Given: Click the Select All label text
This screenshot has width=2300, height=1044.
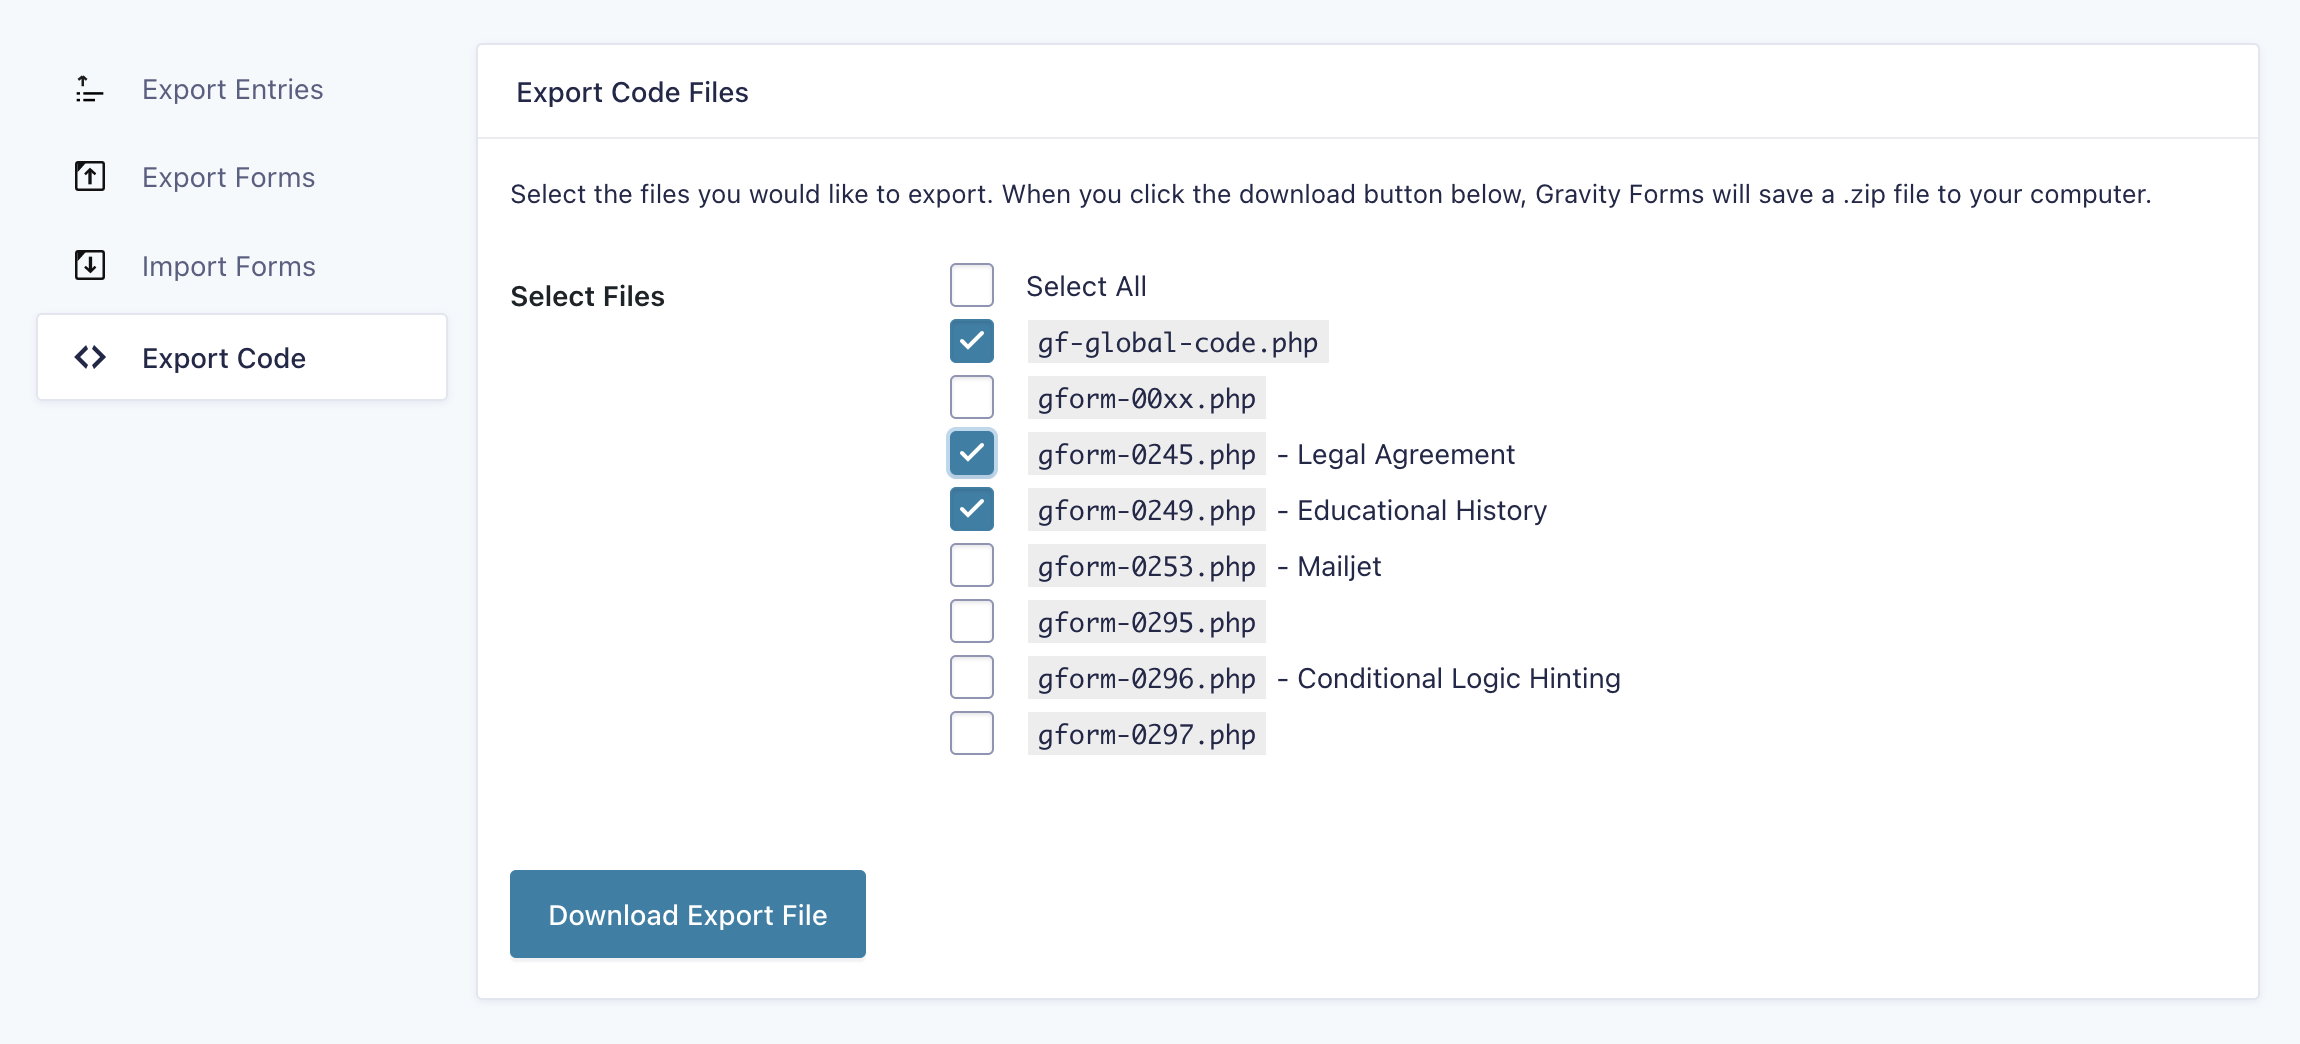Looking at the screenshot, I should click(x=1086, y=287).
